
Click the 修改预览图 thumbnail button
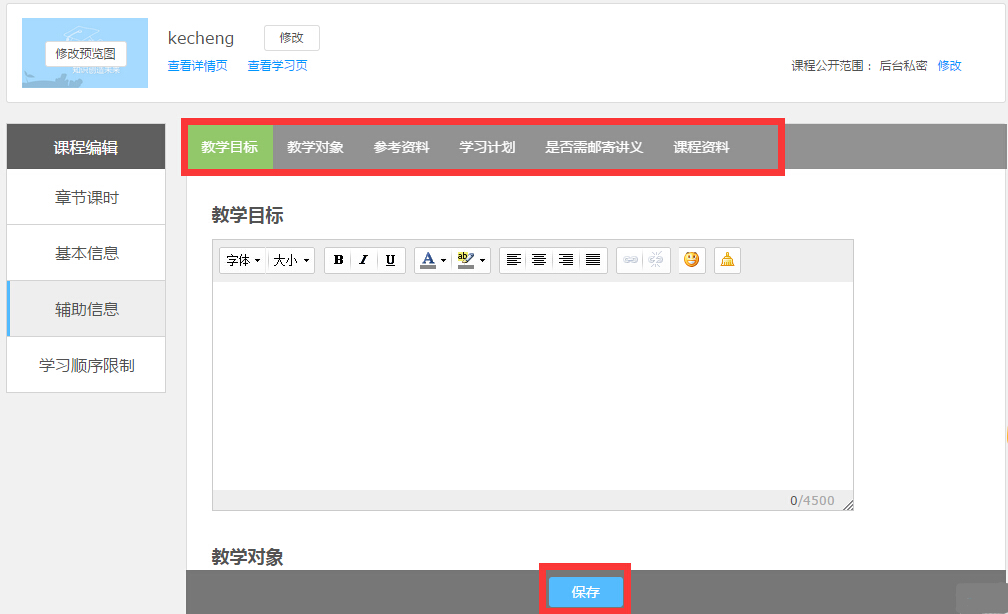85,53
